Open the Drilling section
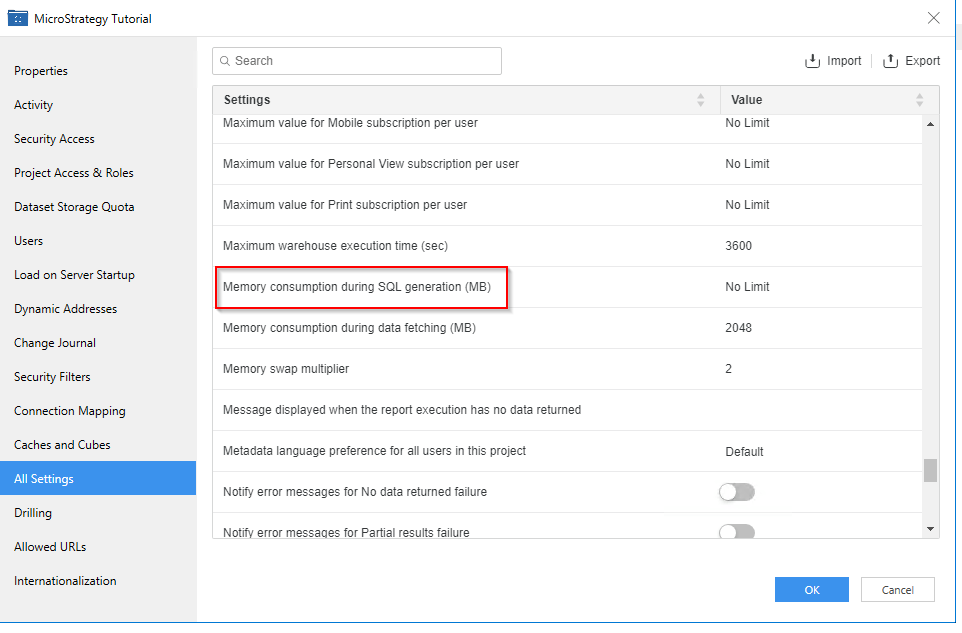The image size is (962, 633). [33, 513]
